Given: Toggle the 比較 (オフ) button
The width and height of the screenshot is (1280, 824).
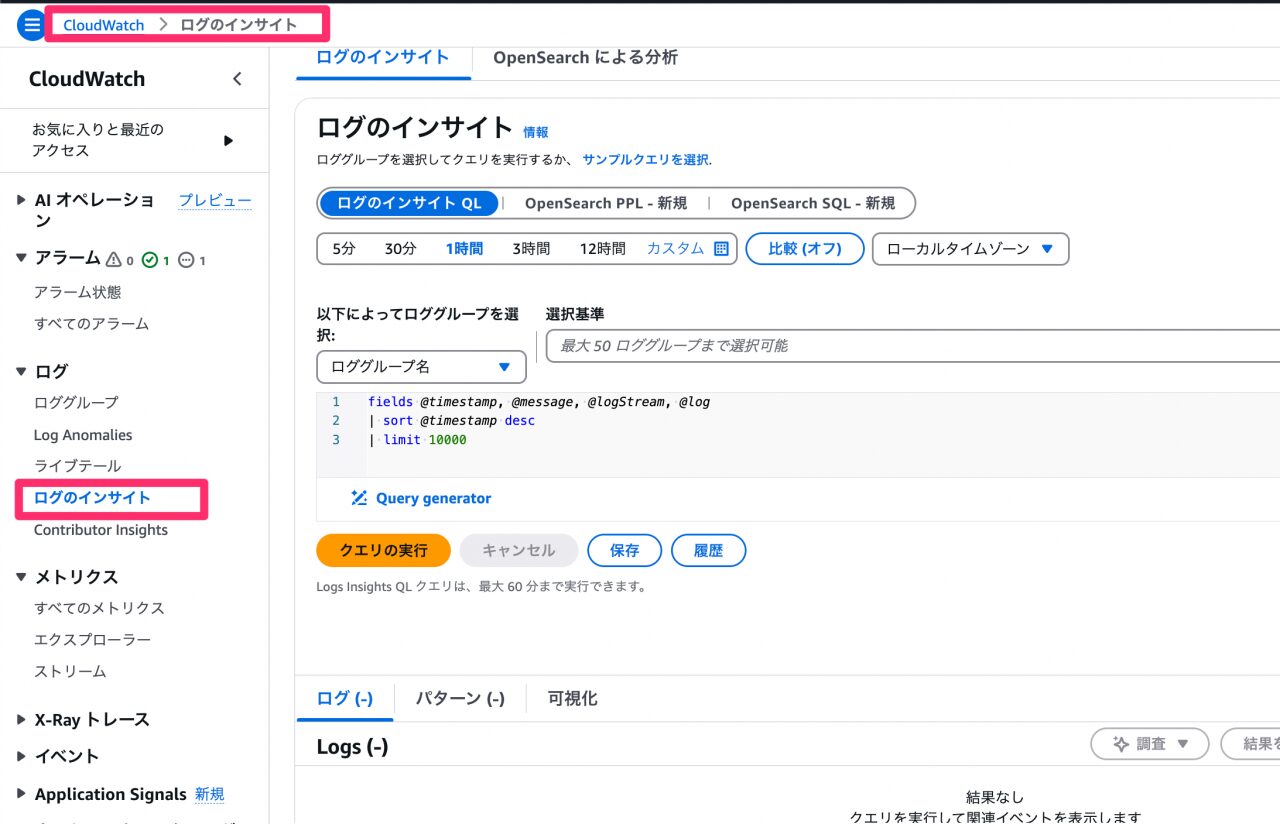Looking at the screenshot, I should (x=805, y=249).
